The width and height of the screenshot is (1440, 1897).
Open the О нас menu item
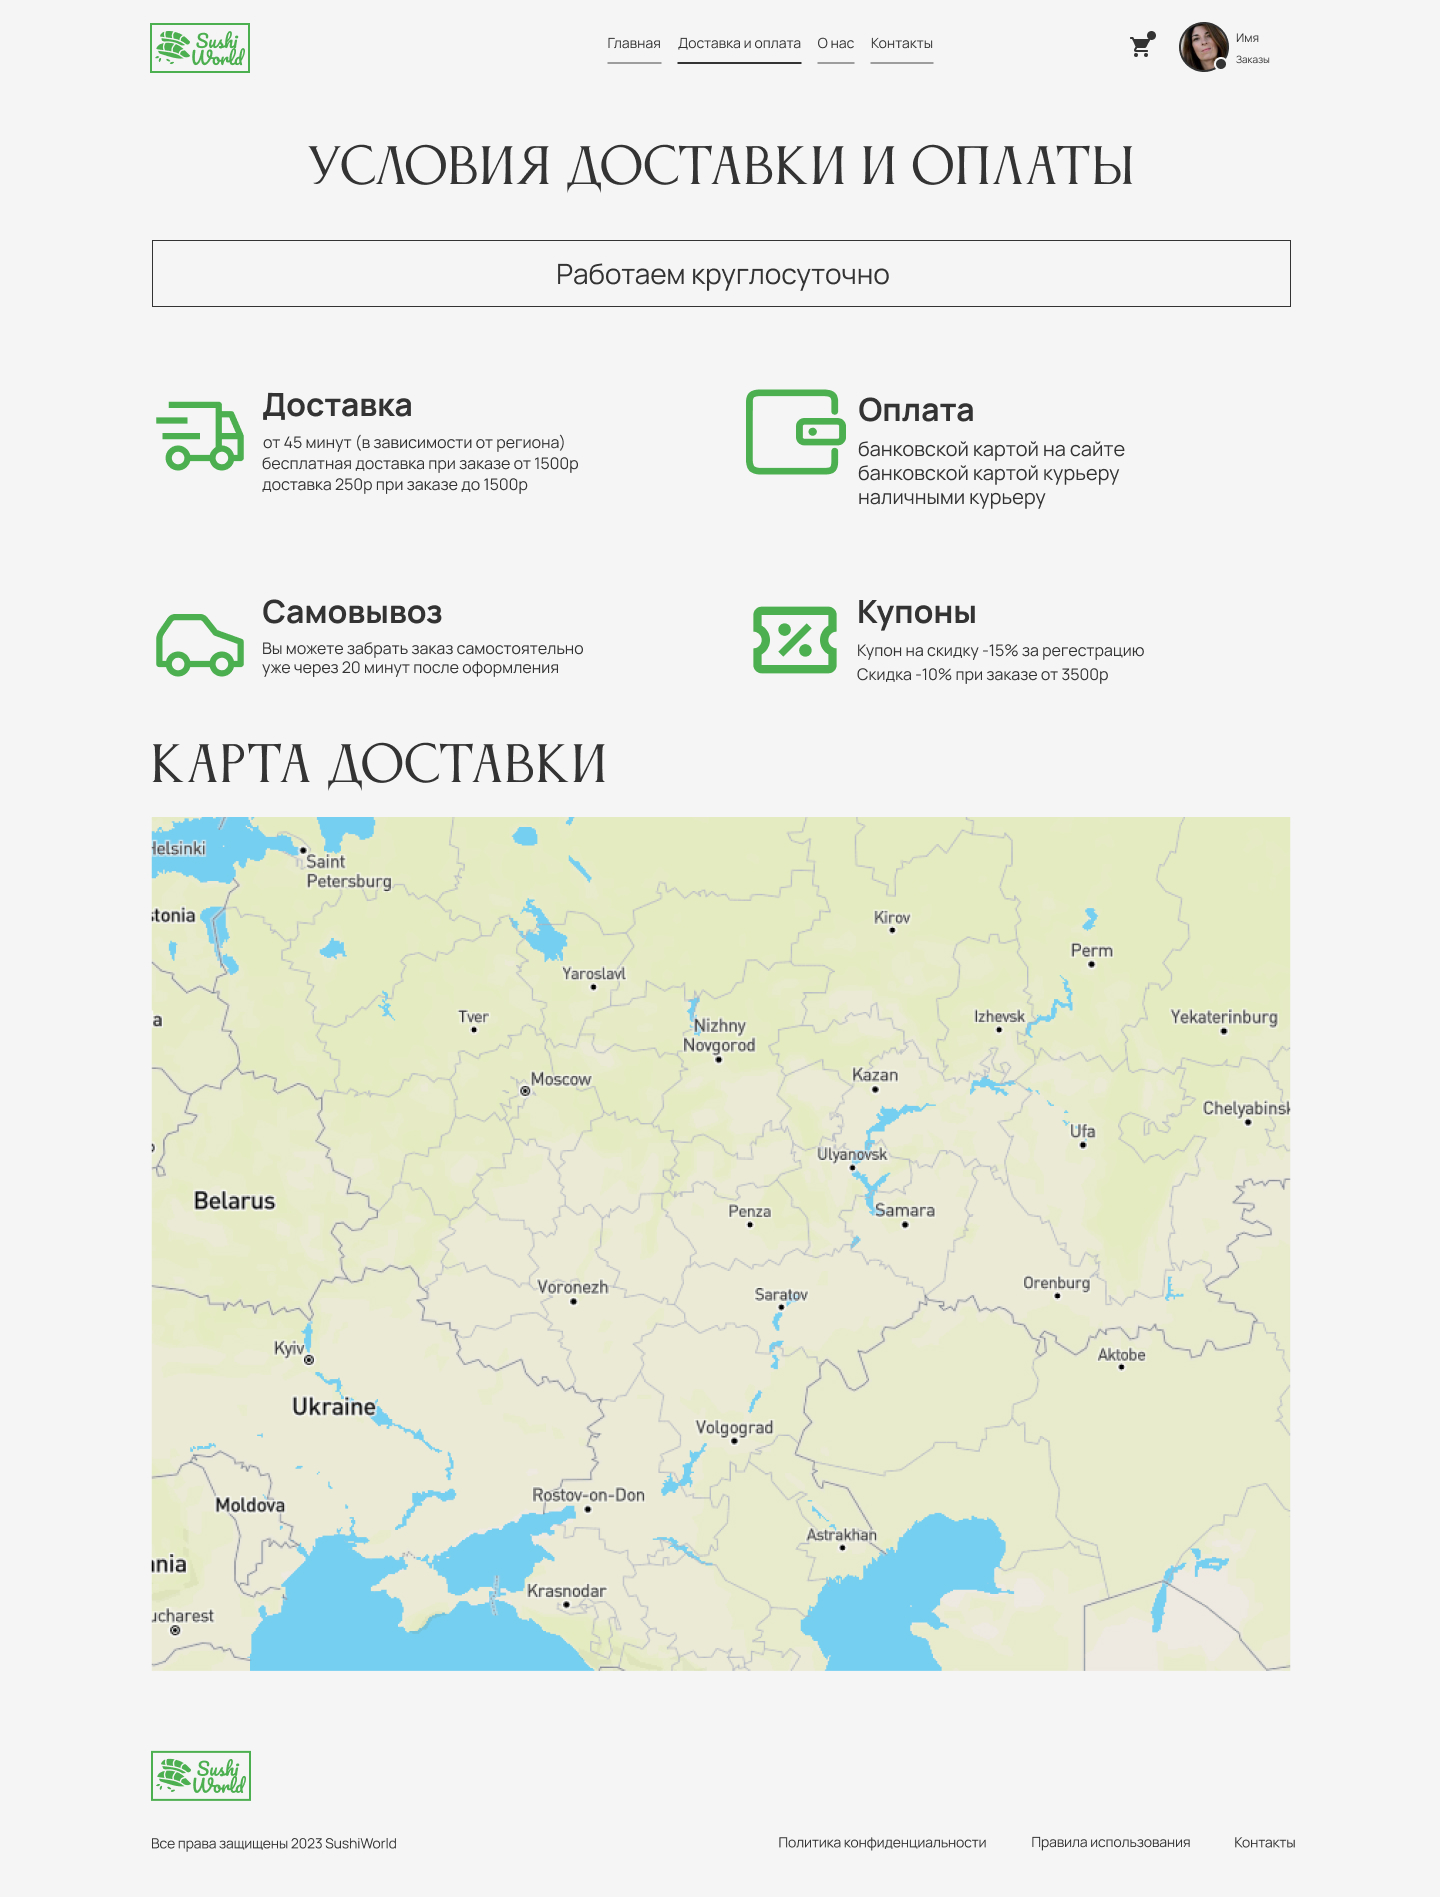point(836,43)
